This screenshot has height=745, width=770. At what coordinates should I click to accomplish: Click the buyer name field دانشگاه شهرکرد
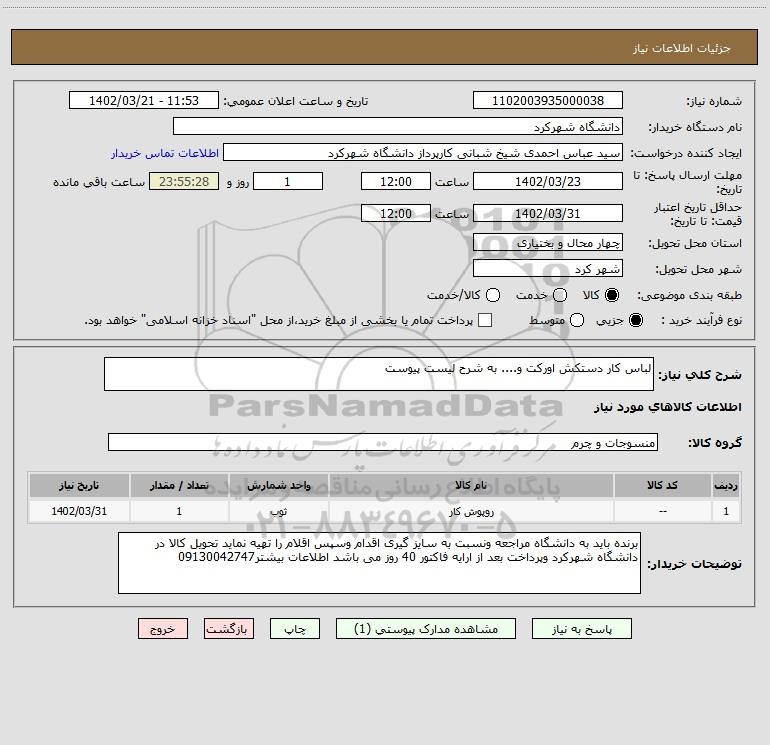coord(398,126)
